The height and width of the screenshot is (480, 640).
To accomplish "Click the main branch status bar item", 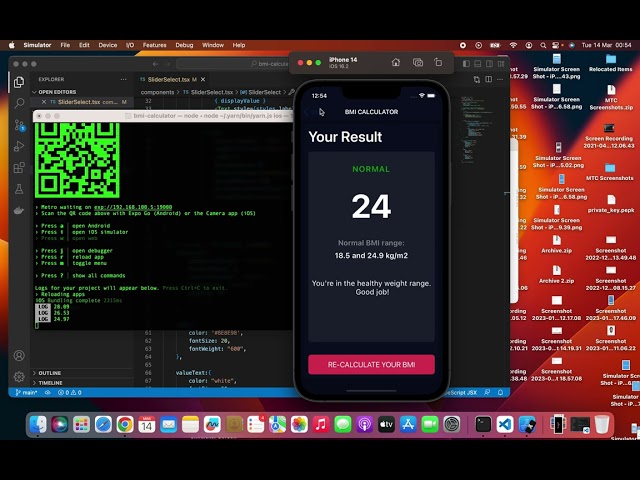I will (x=26, y=393).
